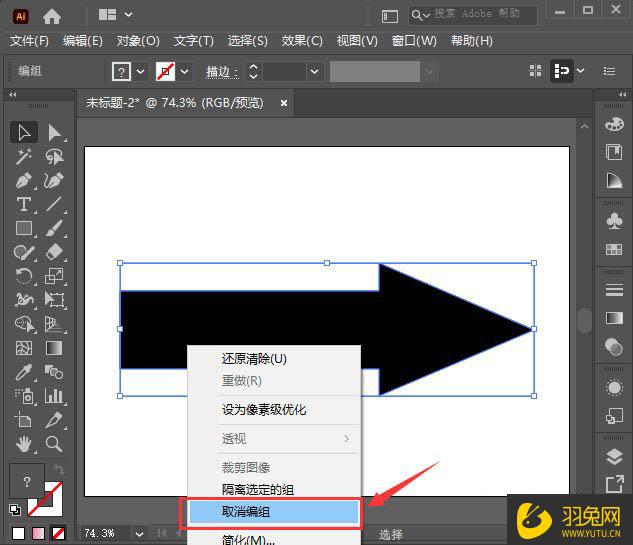This screenshot has height=545, width=633.
Task: Click the stroke swatch in control bar
Action: click(x=166, y=72)
